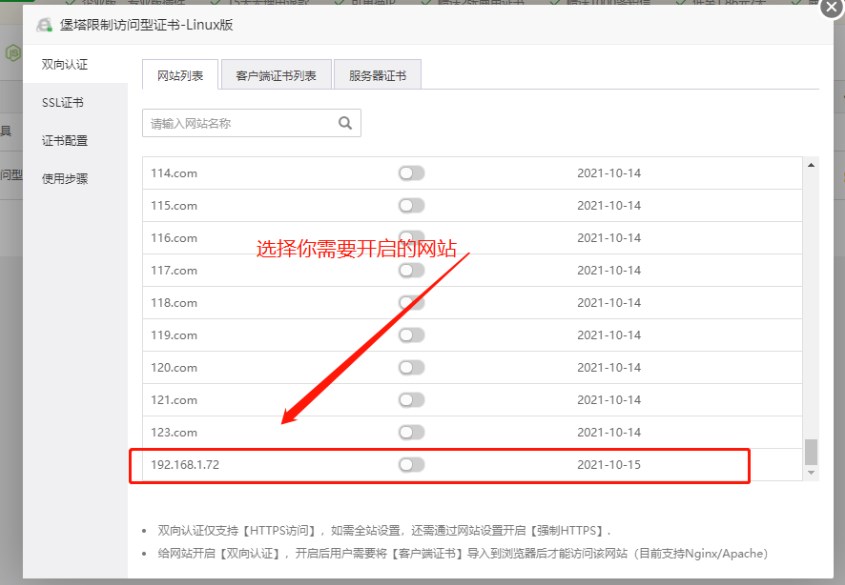Screen dimensions: 845x585
Task: Go to 证书配置 in the sidebar
Action: click(x=65, y=141)
